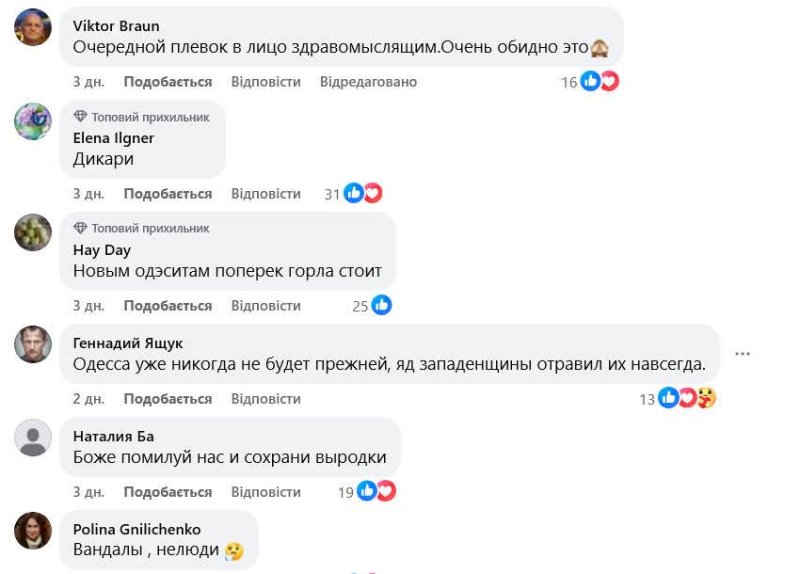Screen dimensions: 800x574
Task: Click the 2 дн. timestamp on Ящук's comment
Action: click(x=88, y=399)
